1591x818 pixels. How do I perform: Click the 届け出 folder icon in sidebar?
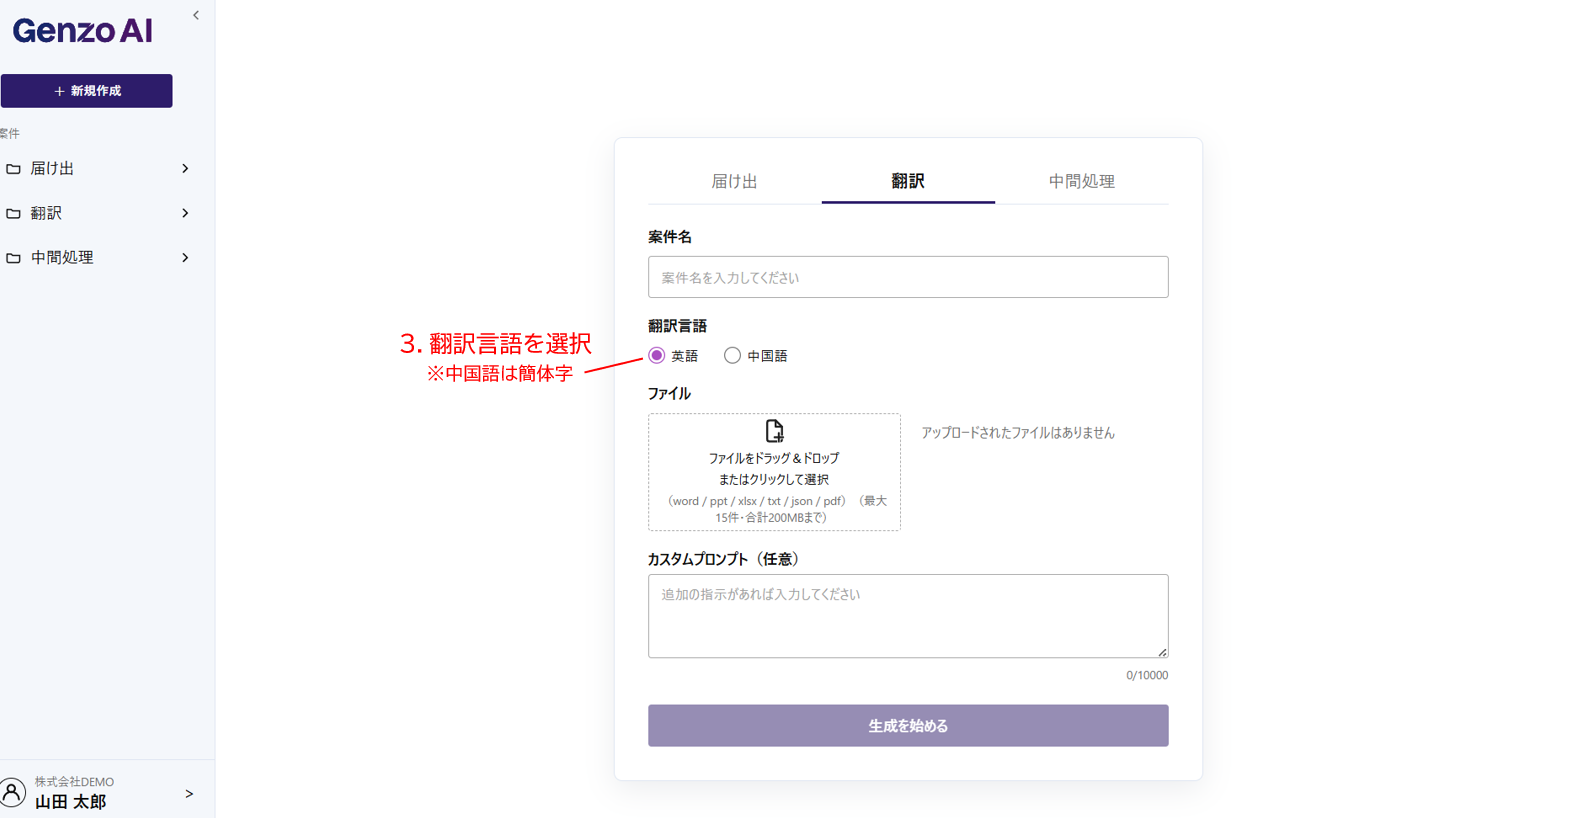13,169
